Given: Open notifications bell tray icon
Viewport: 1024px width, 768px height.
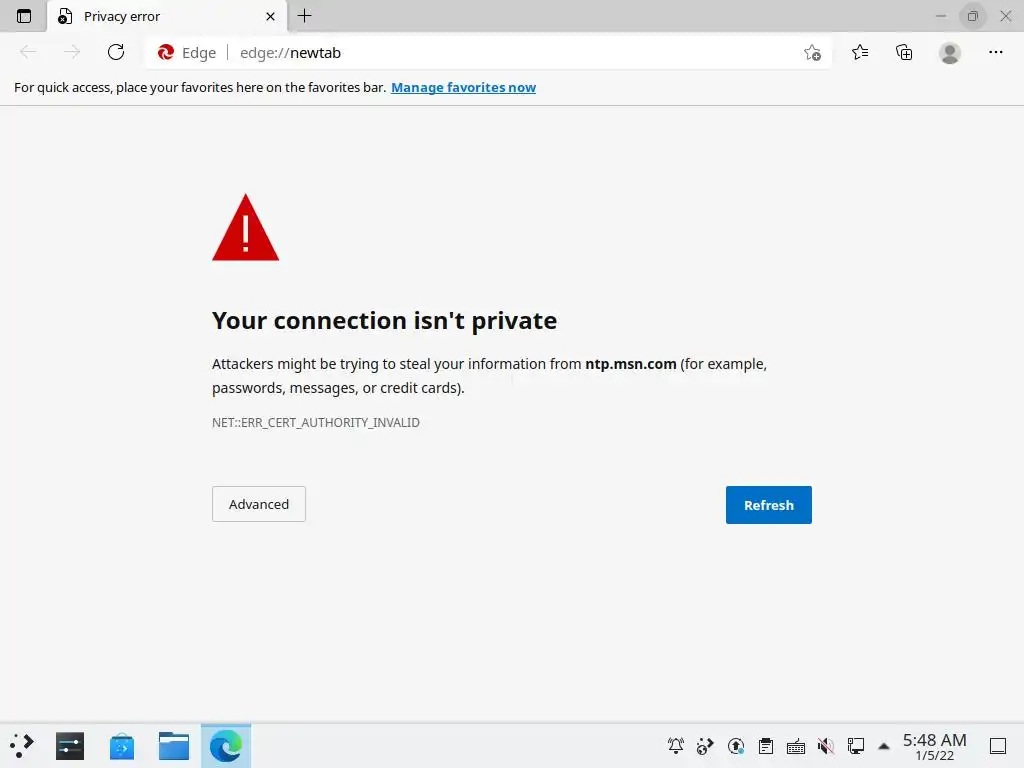Looking at the screenshot, I should point(675,746).
